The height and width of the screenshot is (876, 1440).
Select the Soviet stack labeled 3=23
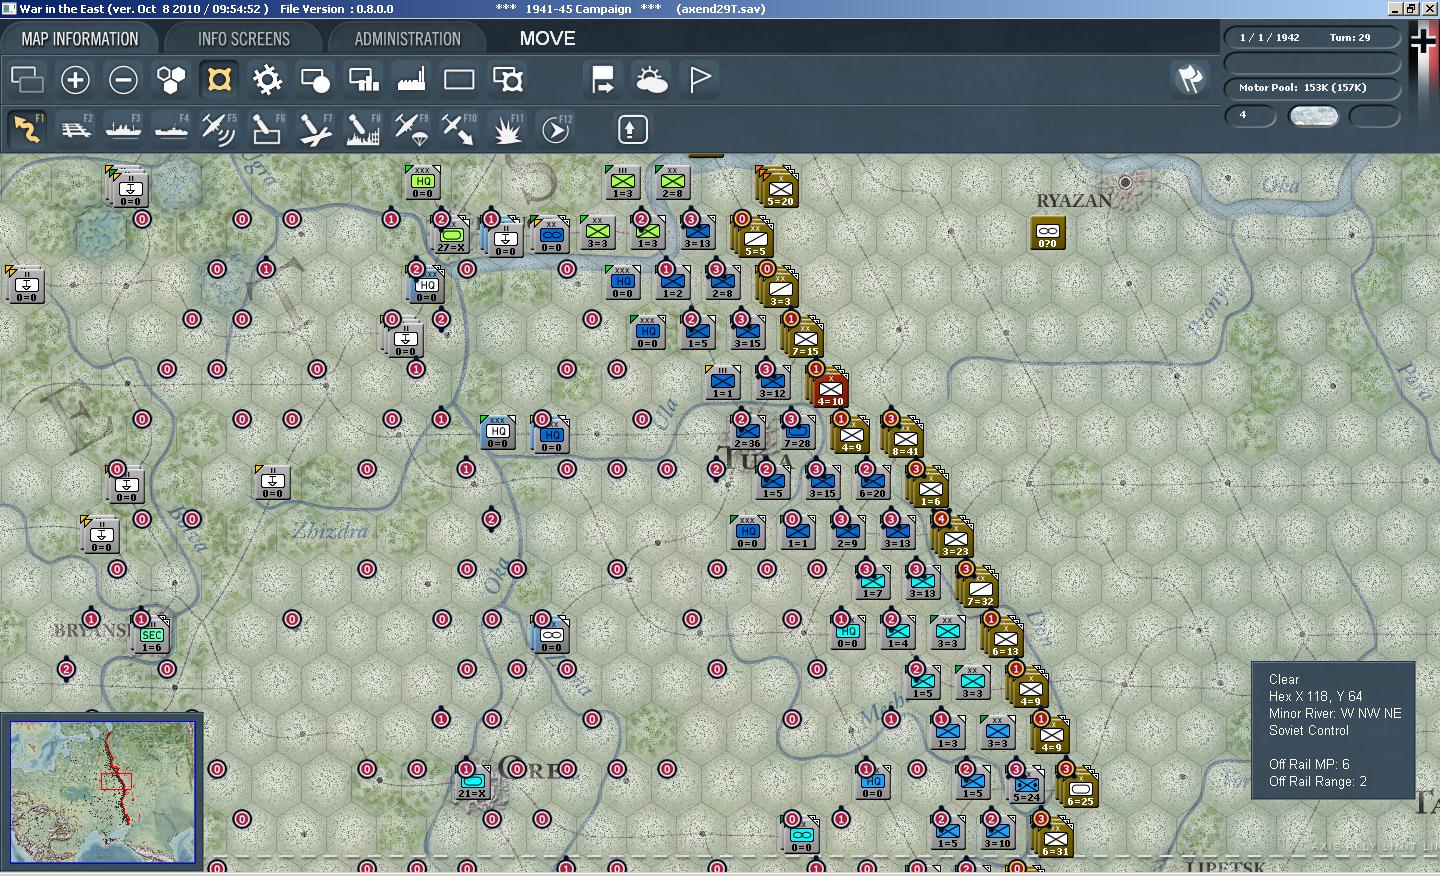point(955,538)
